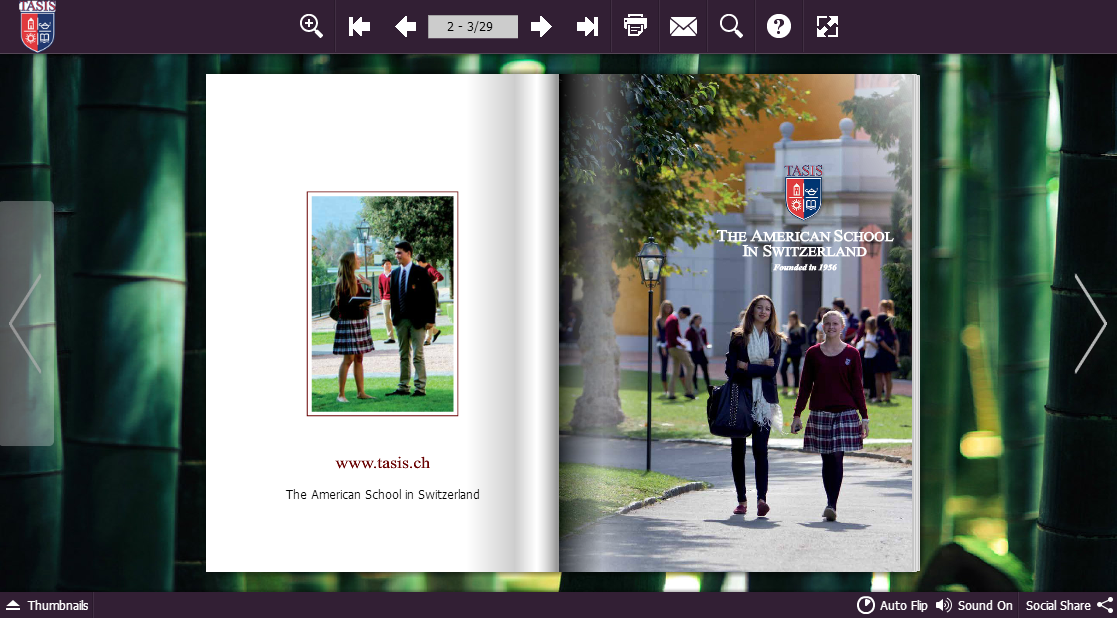Toggle Sound On
This screenshot has height=619, width=1117.
pos(974,605)
